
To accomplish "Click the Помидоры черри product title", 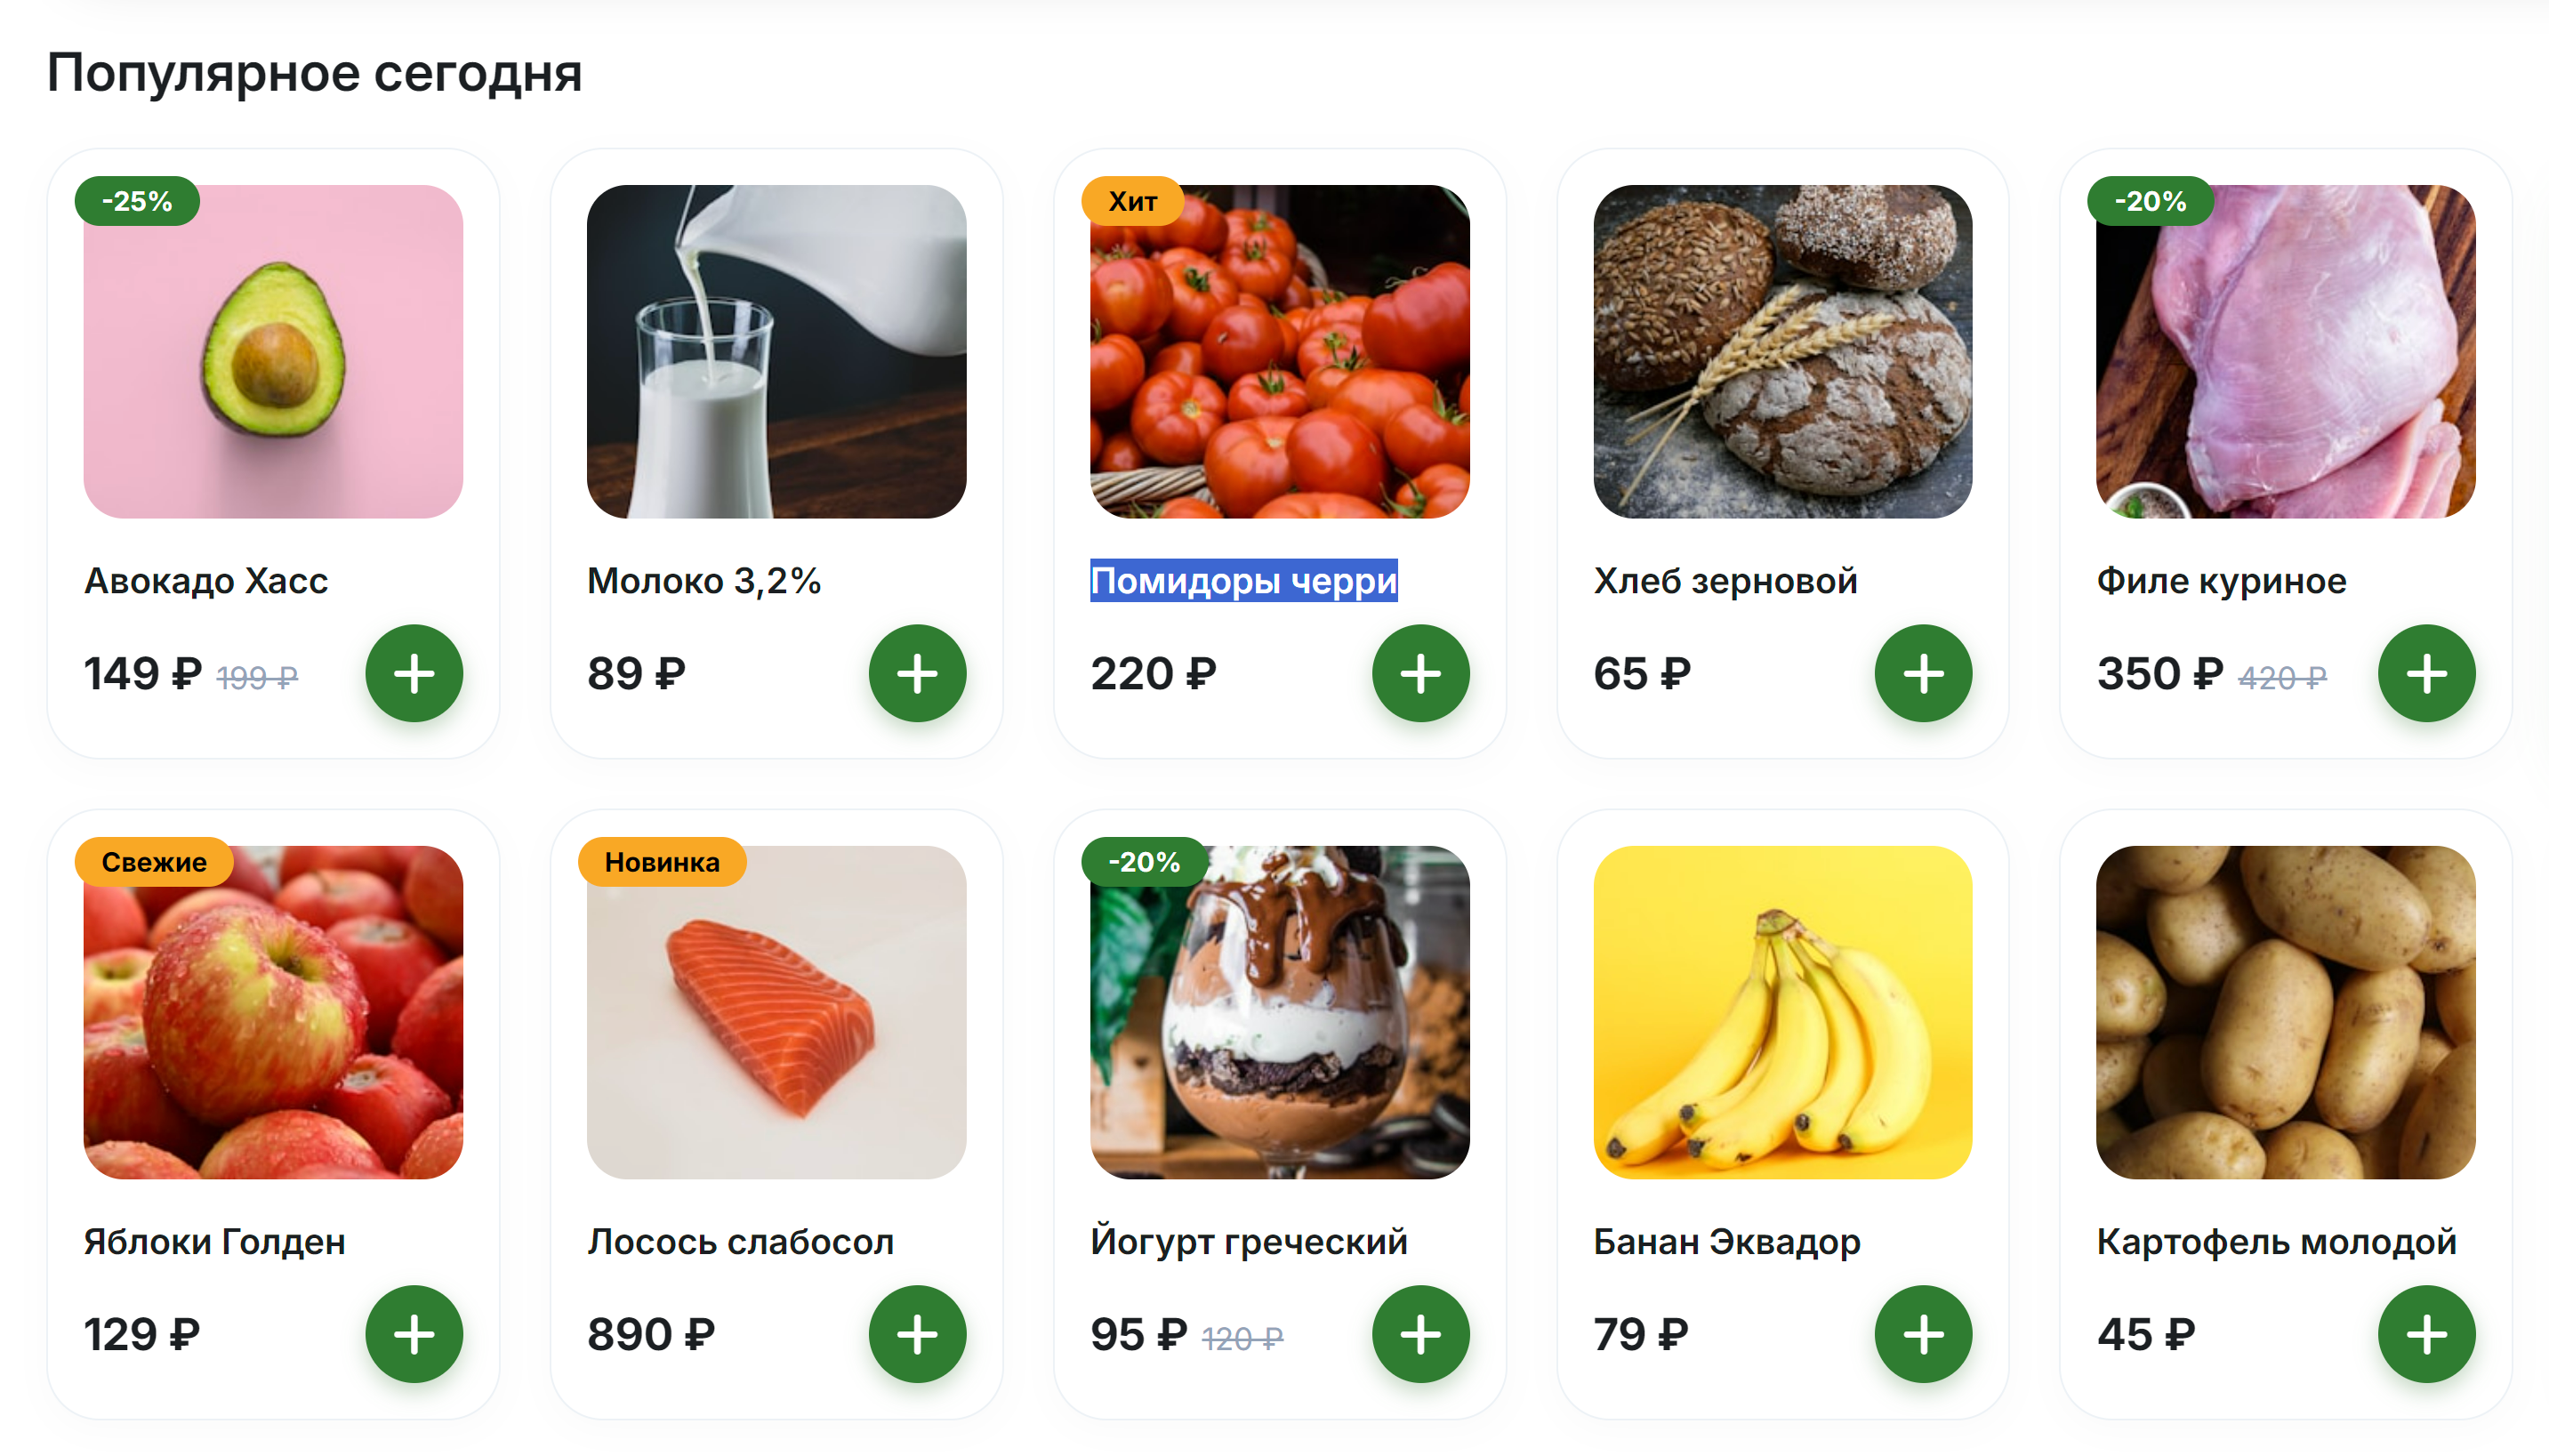I will point(1243,581).
